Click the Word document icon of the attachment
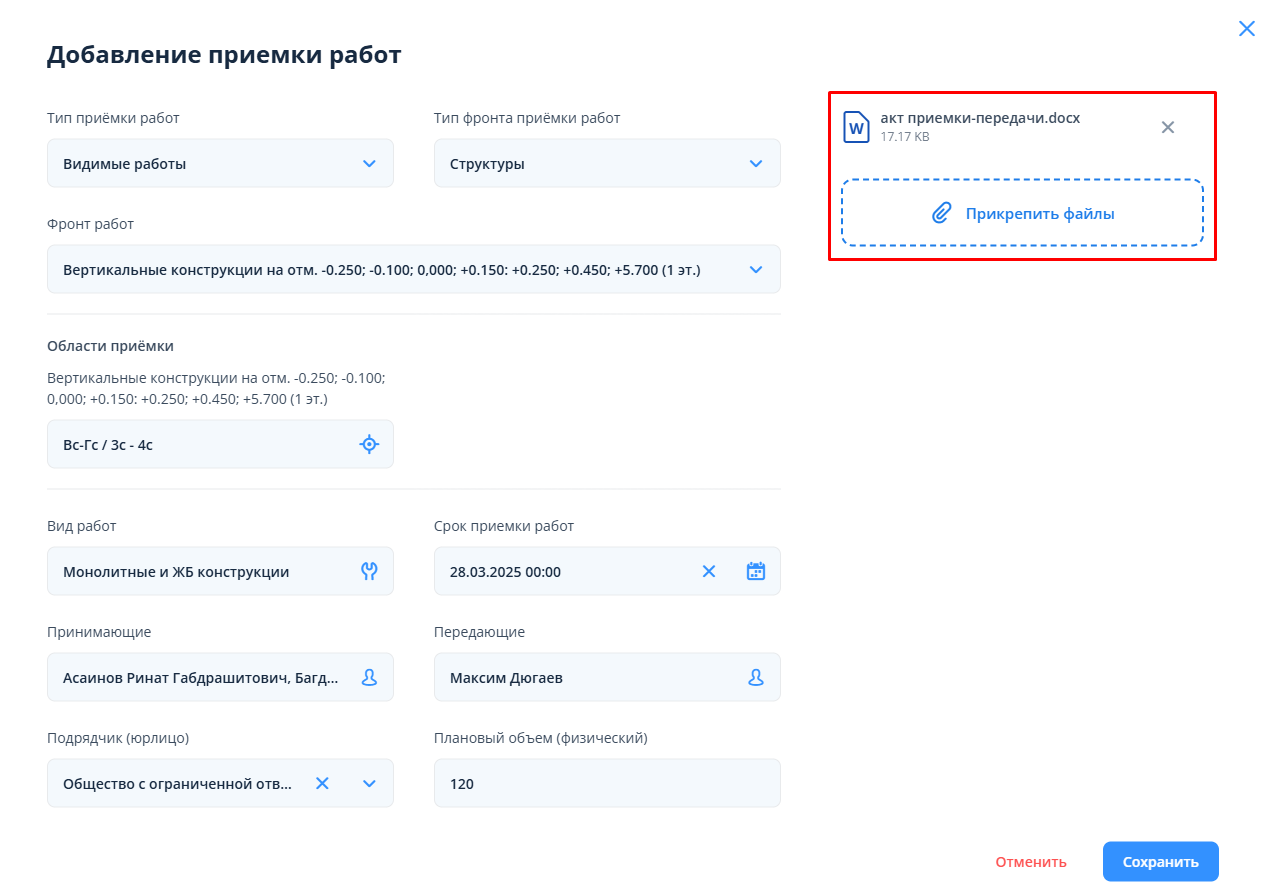The width and height of the screenshot is (1263, 894). 856,127
